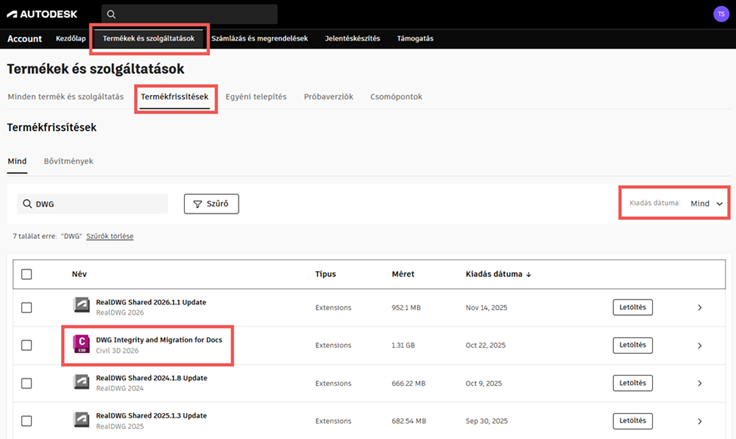Select the Bővítmények sub-tab
The width and height of the screenshot is (736, 439).
[x=69, y=161]
